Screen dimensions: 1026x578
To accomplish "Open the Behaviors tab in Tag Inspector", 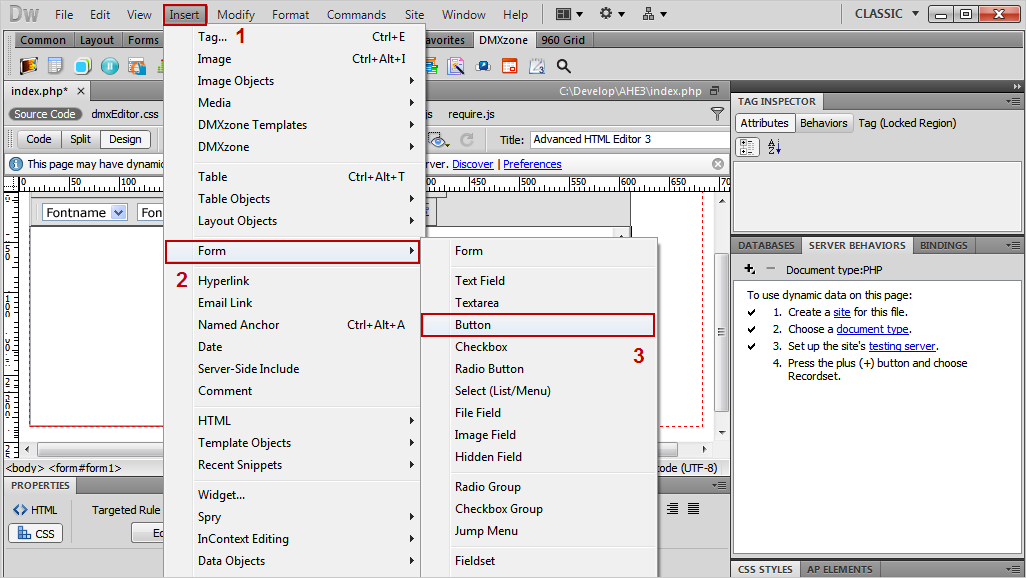I will click(823, 123).
